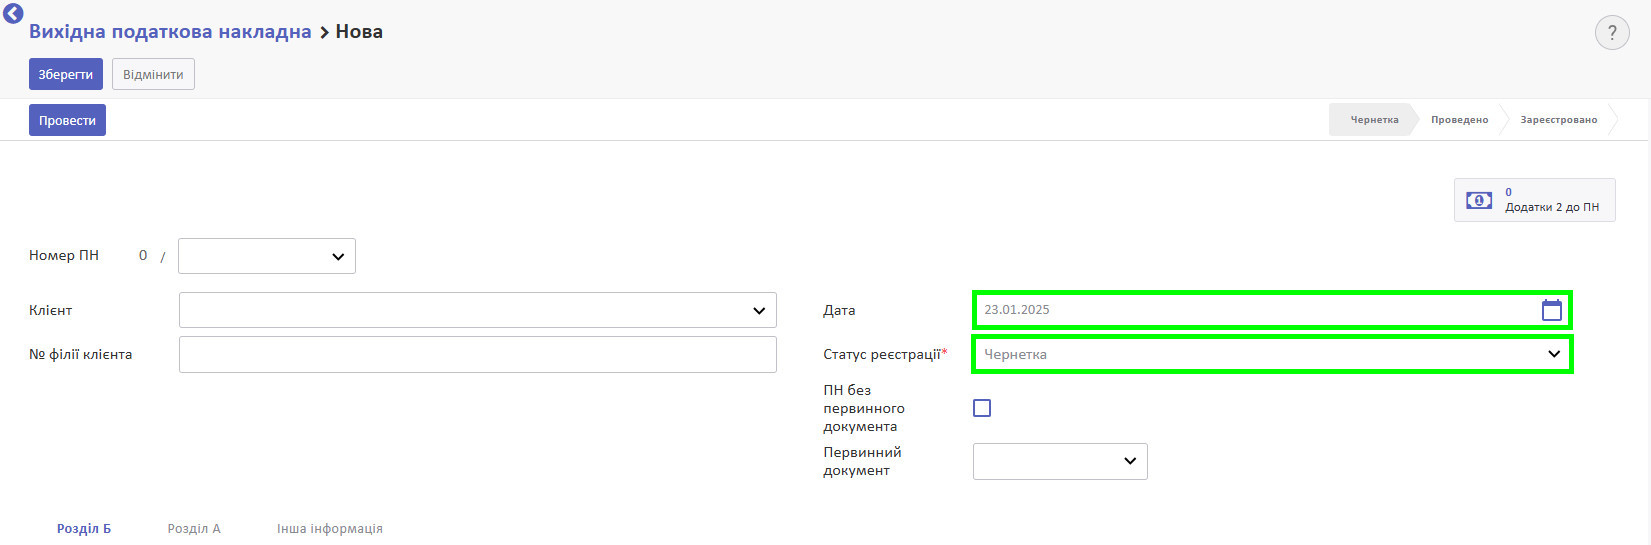The width and height of the screenshot is (1651, 545).
Task: Open the Інша інформація tab
Action: click(x=330, y=528)
